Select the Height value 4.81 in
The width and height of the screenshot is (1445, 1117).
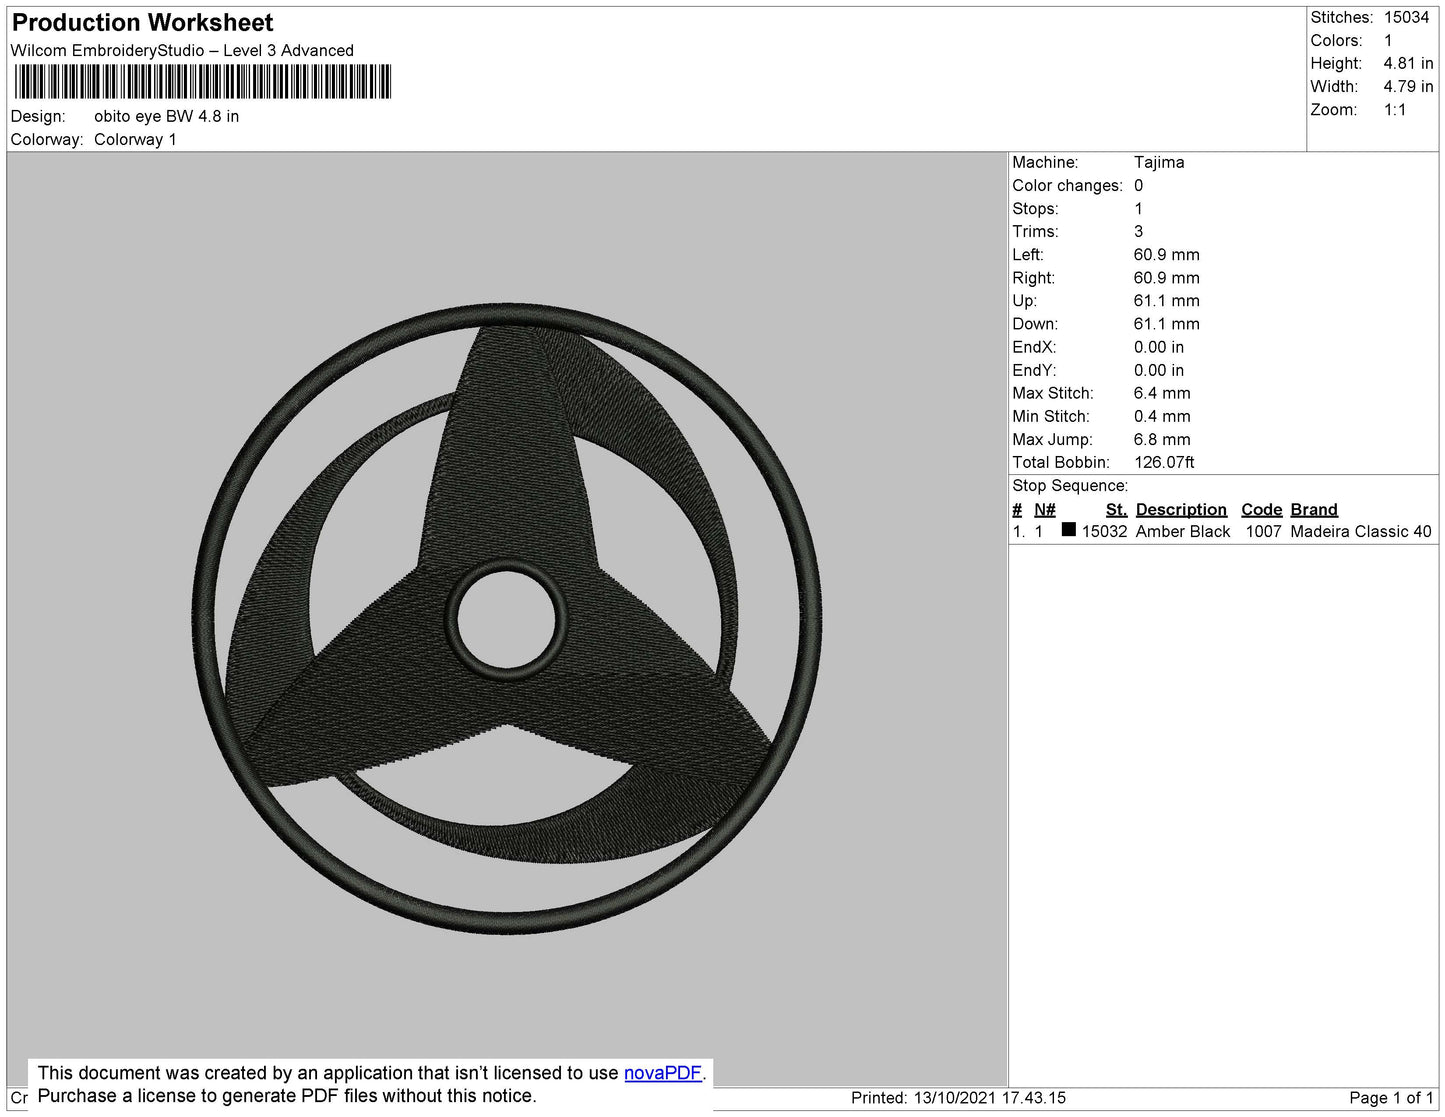(1409, 63)
